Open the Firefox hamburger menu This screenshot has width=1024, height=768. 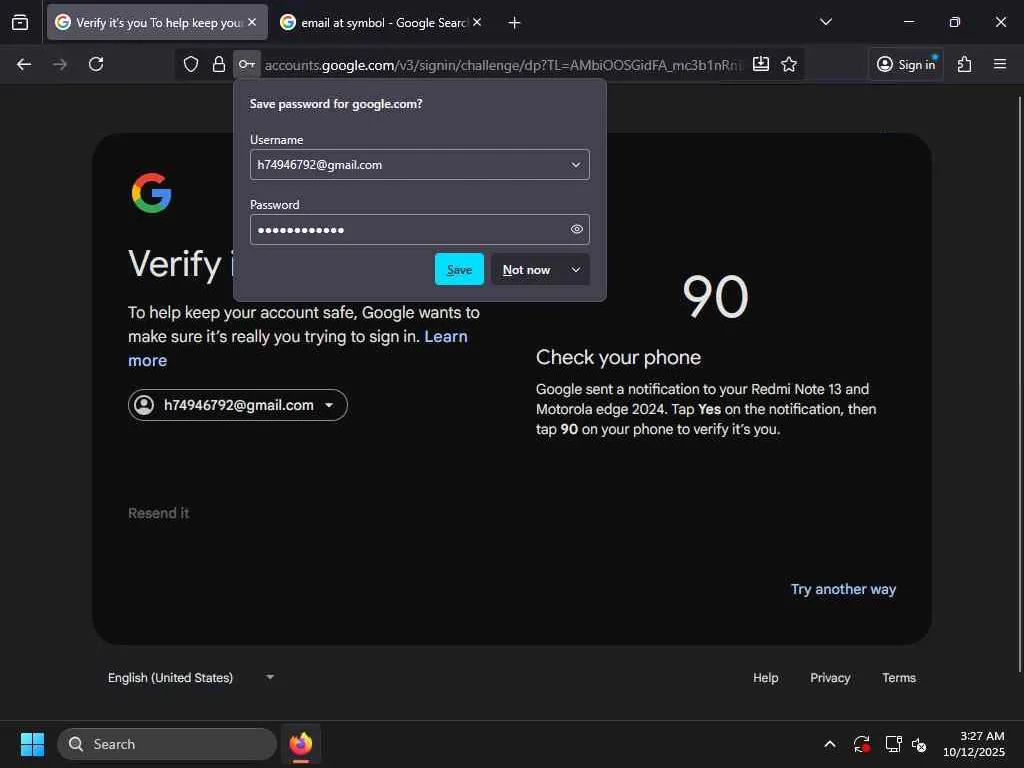[1000, 64]
